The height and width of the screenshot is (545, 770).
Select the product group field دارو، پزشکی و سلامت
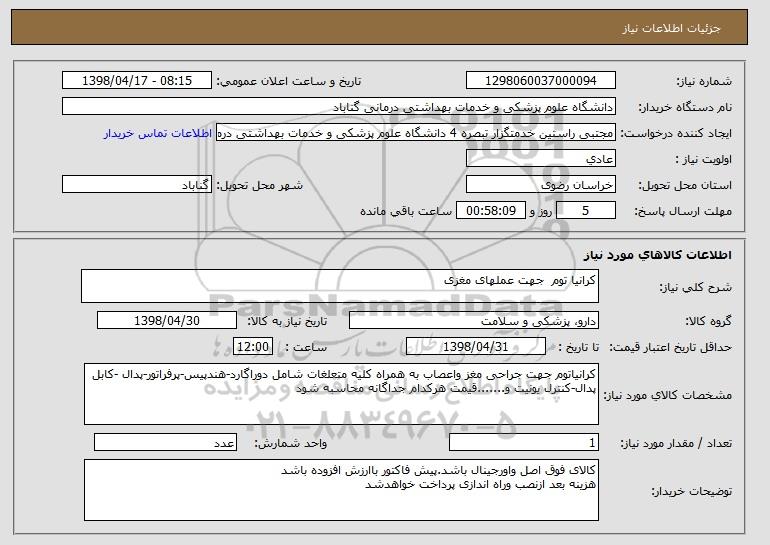473,321
